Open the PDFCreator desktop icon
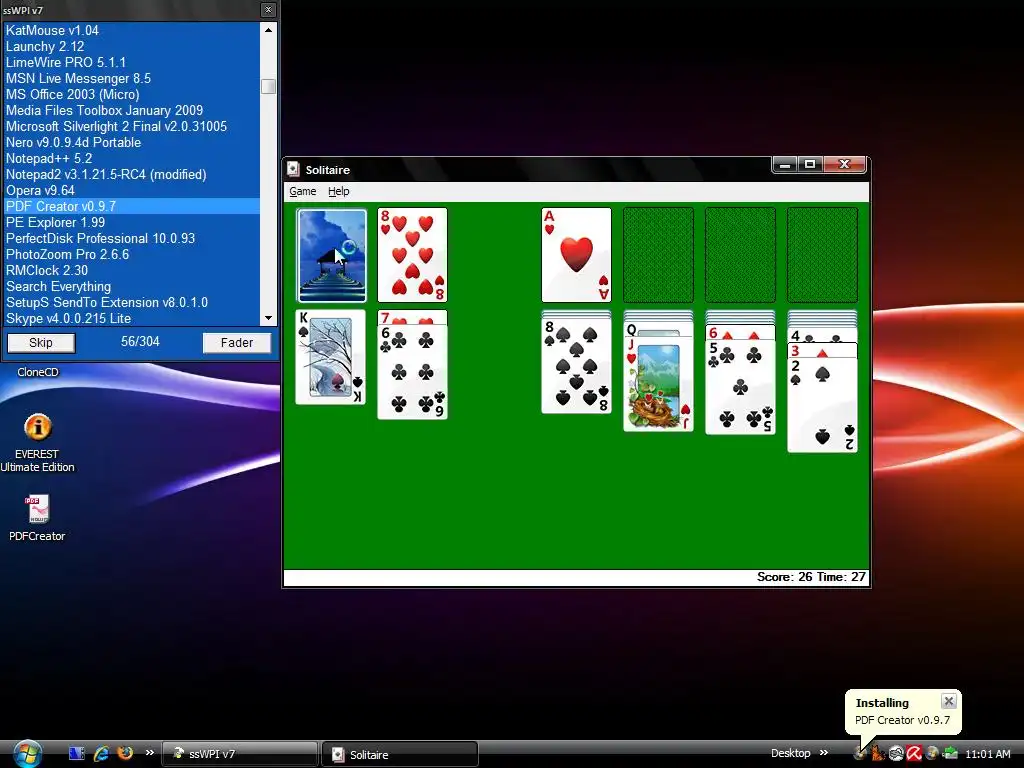 37,519
